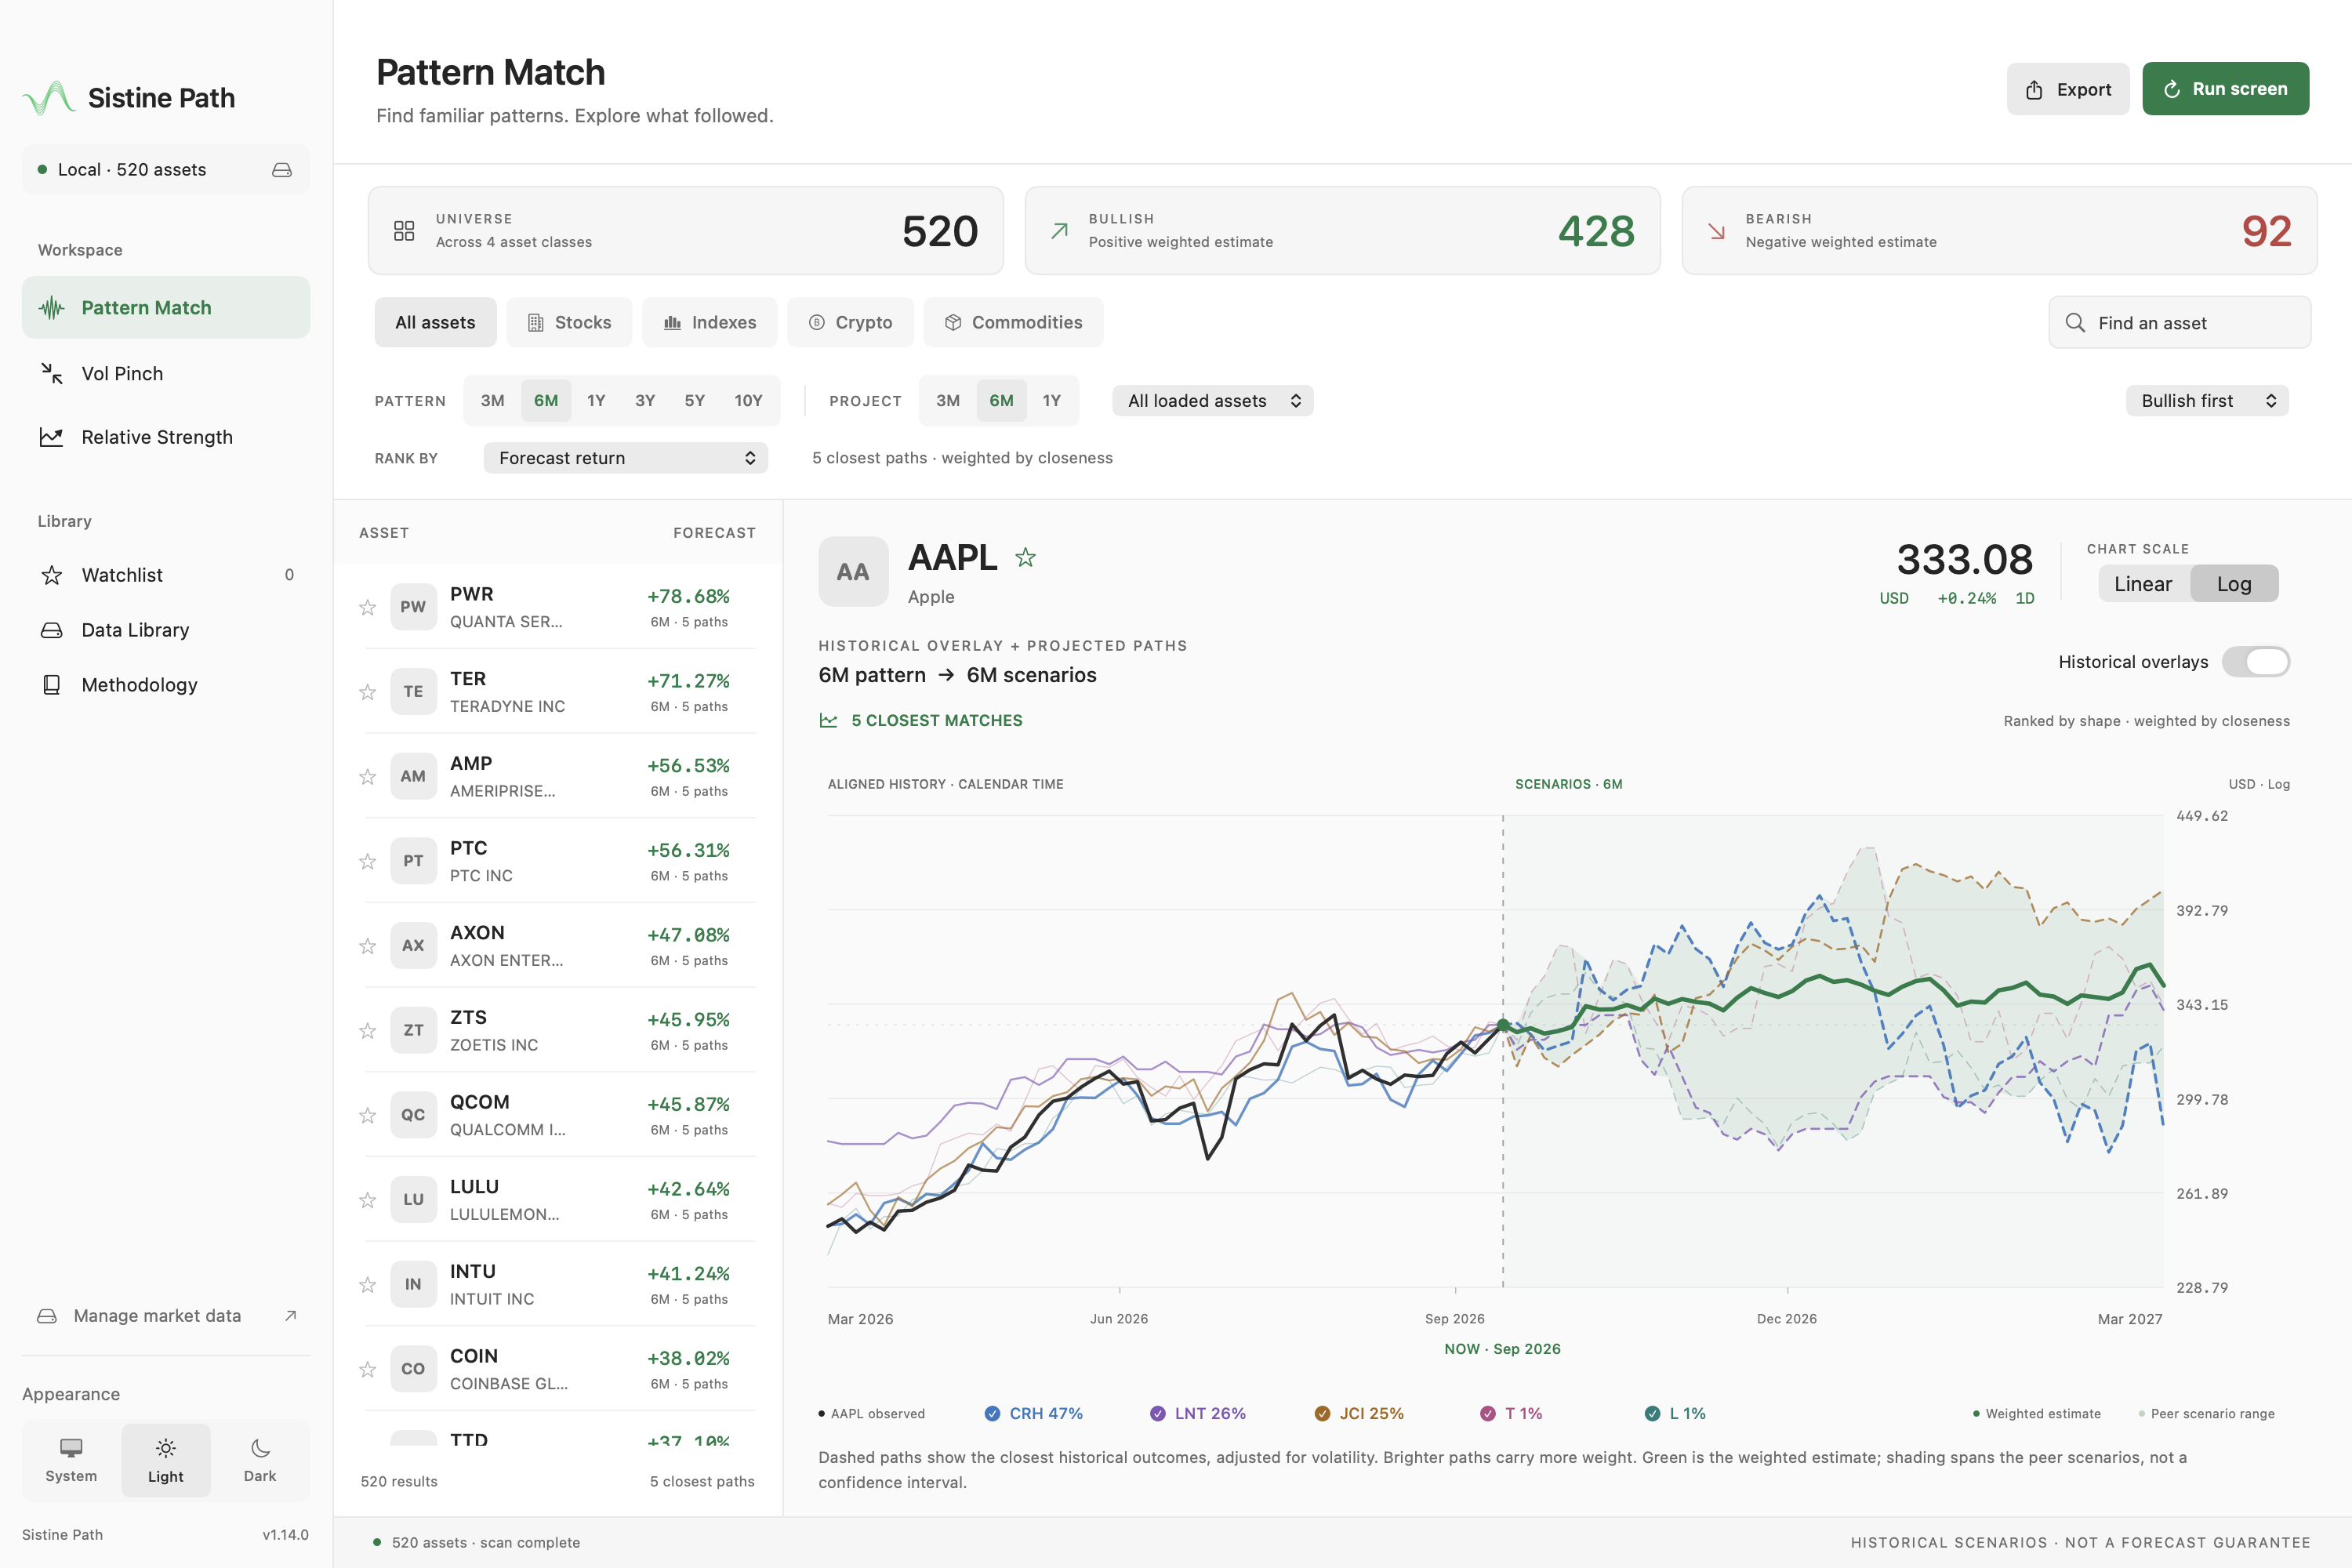Select the QUALCOMM asset row
The width and height of the screenshot is (2352, 1568).
pyautogui.click(x=560, y=1115)
